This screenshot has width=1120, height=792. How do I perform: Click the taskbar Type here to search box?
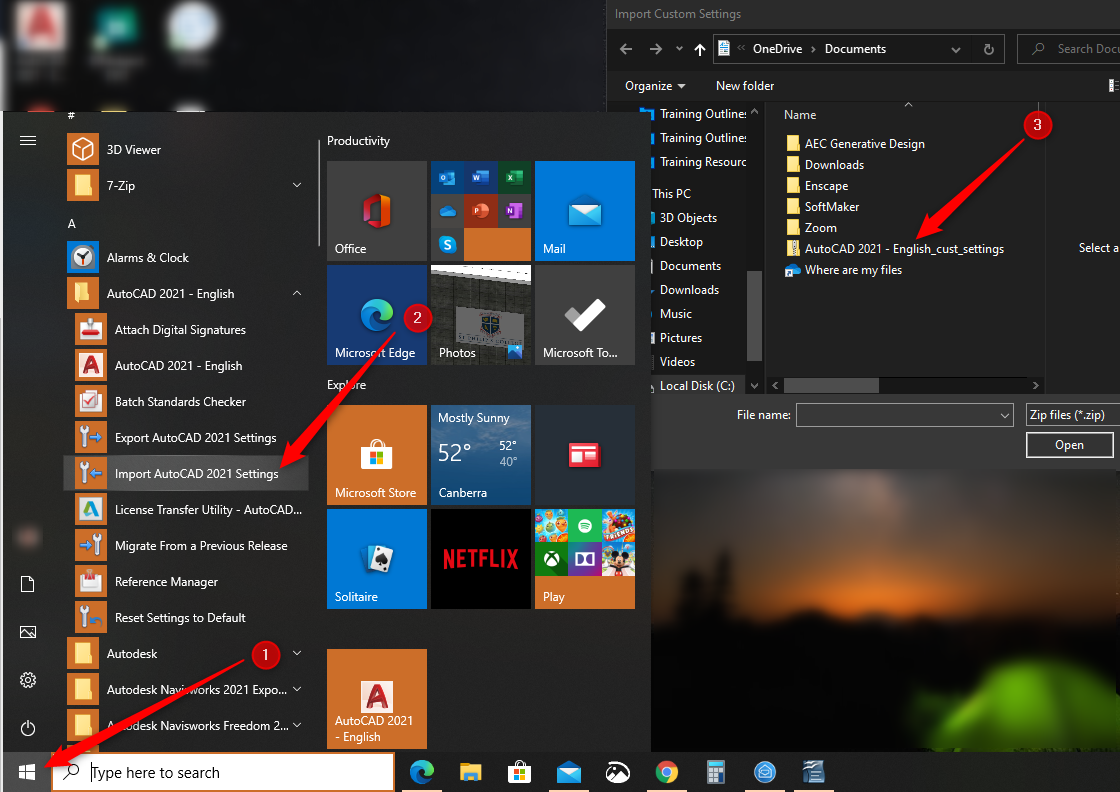tap(223, 772)
